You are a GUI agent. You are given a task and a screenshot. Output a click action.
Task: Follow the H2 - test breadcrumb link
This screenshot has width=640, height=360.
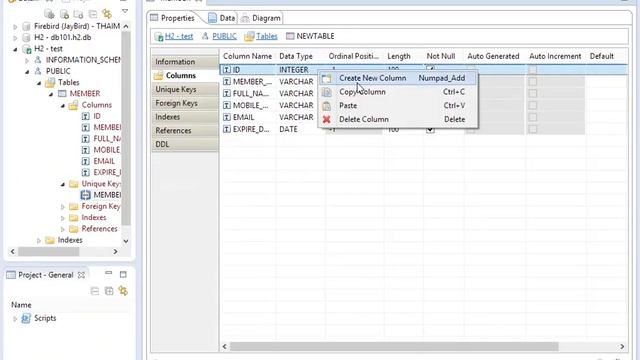[x=179, y=36]
